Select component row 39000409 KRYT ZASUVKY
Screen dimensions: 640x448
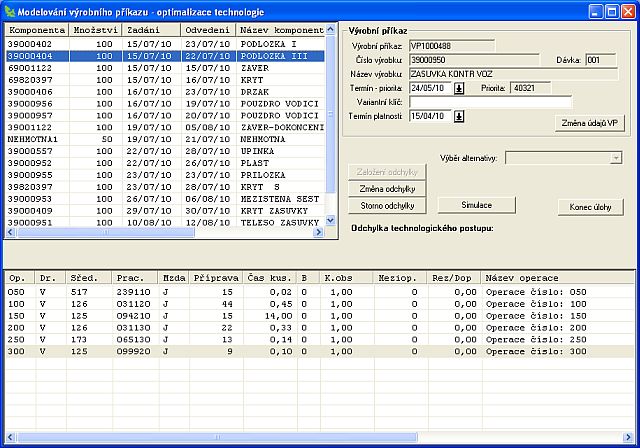click(x=165, y=211)
